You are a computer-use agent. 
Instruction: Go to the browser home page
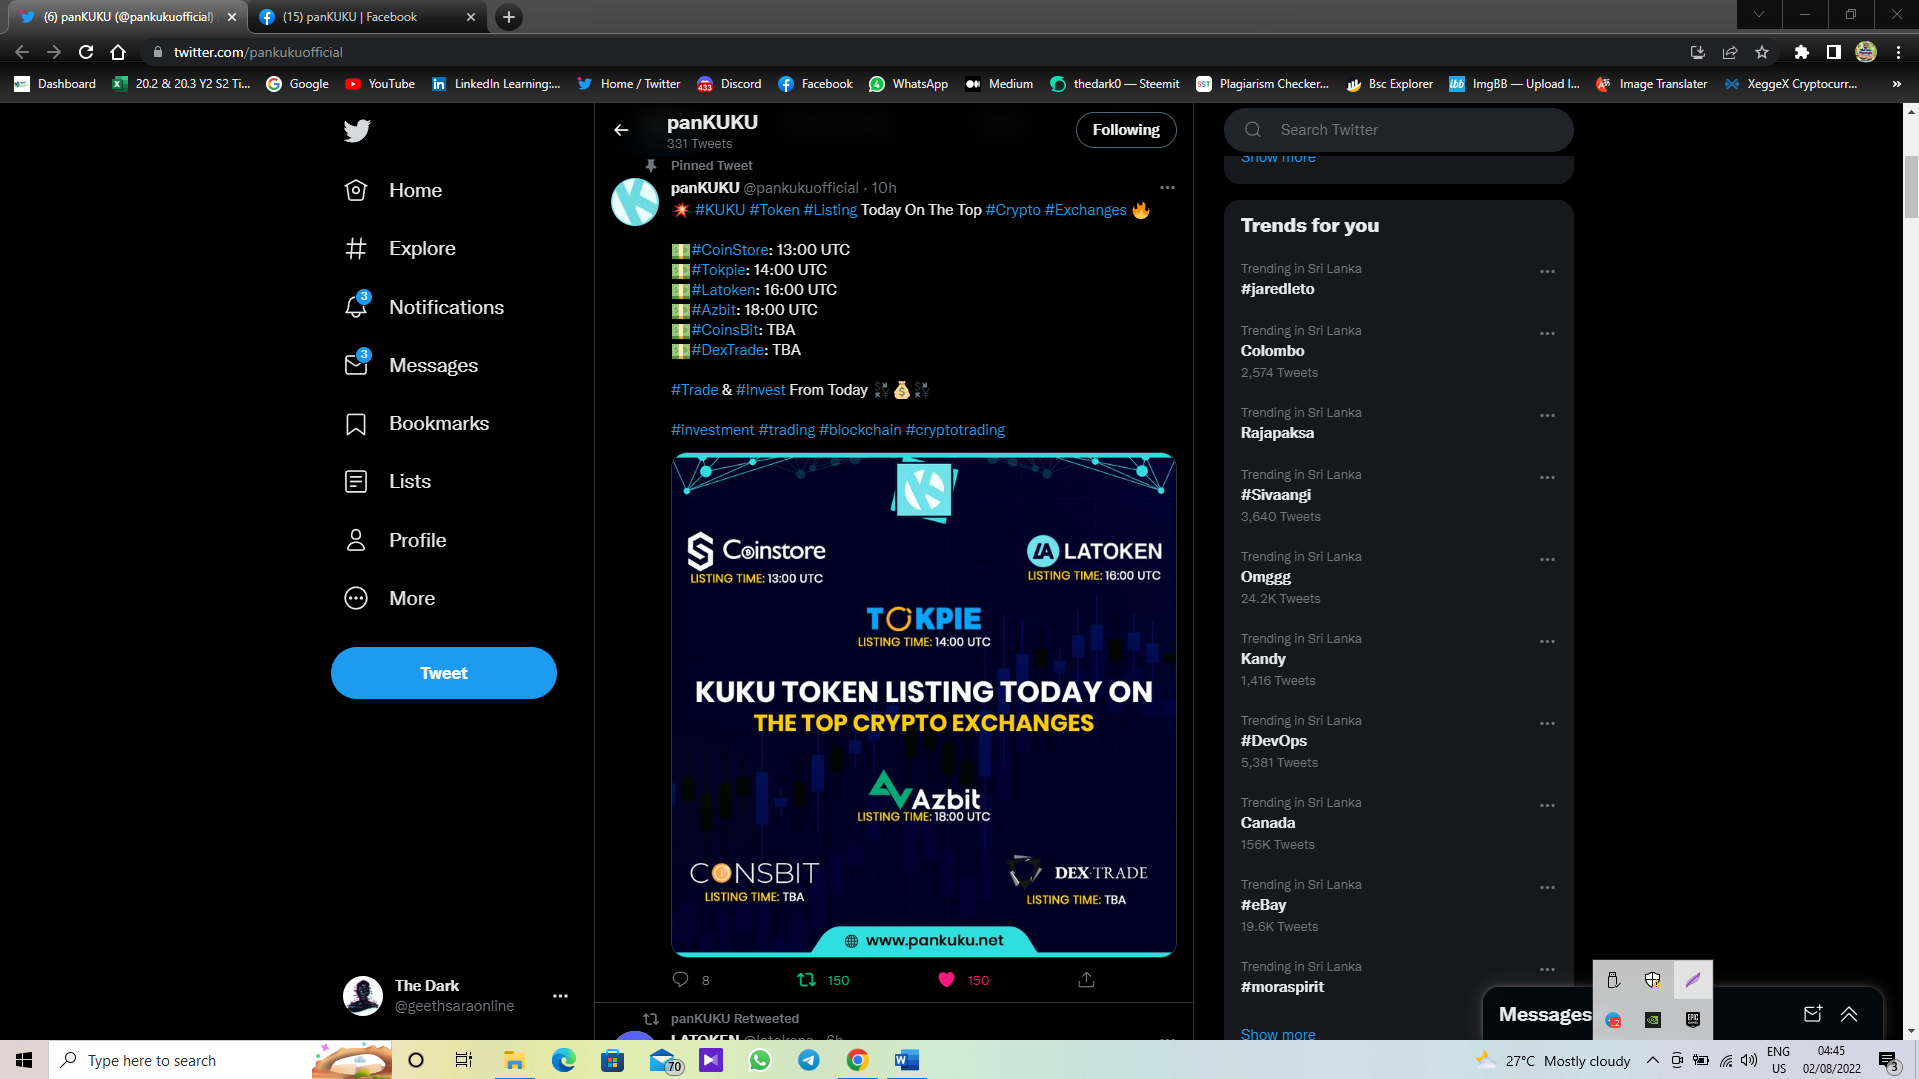118,52
